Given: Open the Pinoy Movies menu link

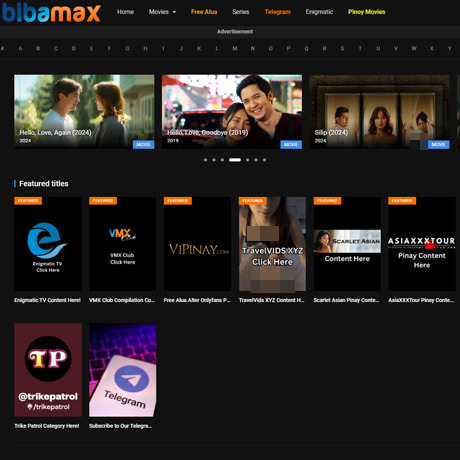Looking at the screenshot, I should [x=366, y=12].
